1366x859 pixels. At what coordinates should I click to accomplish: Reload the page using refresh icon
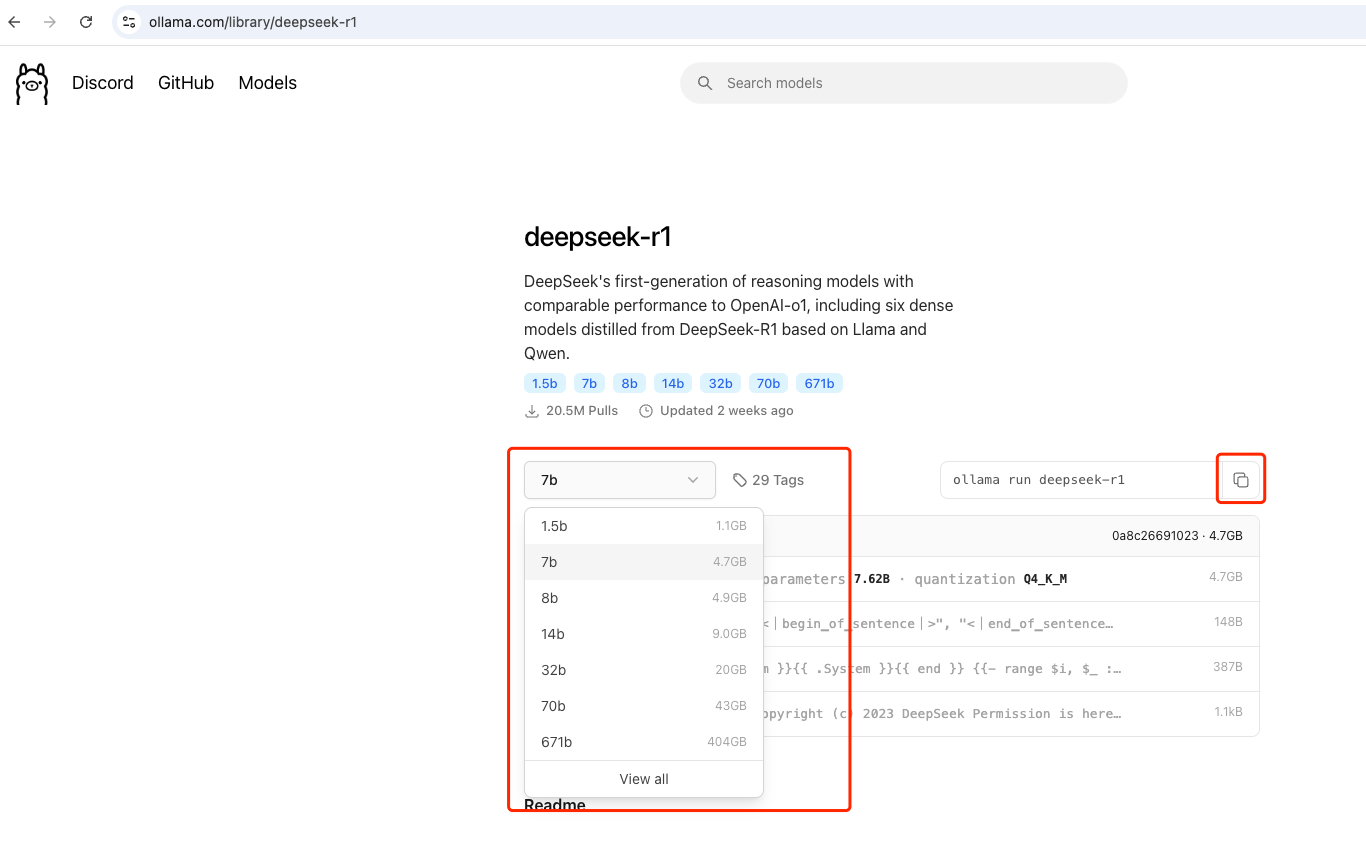[86, 22]
